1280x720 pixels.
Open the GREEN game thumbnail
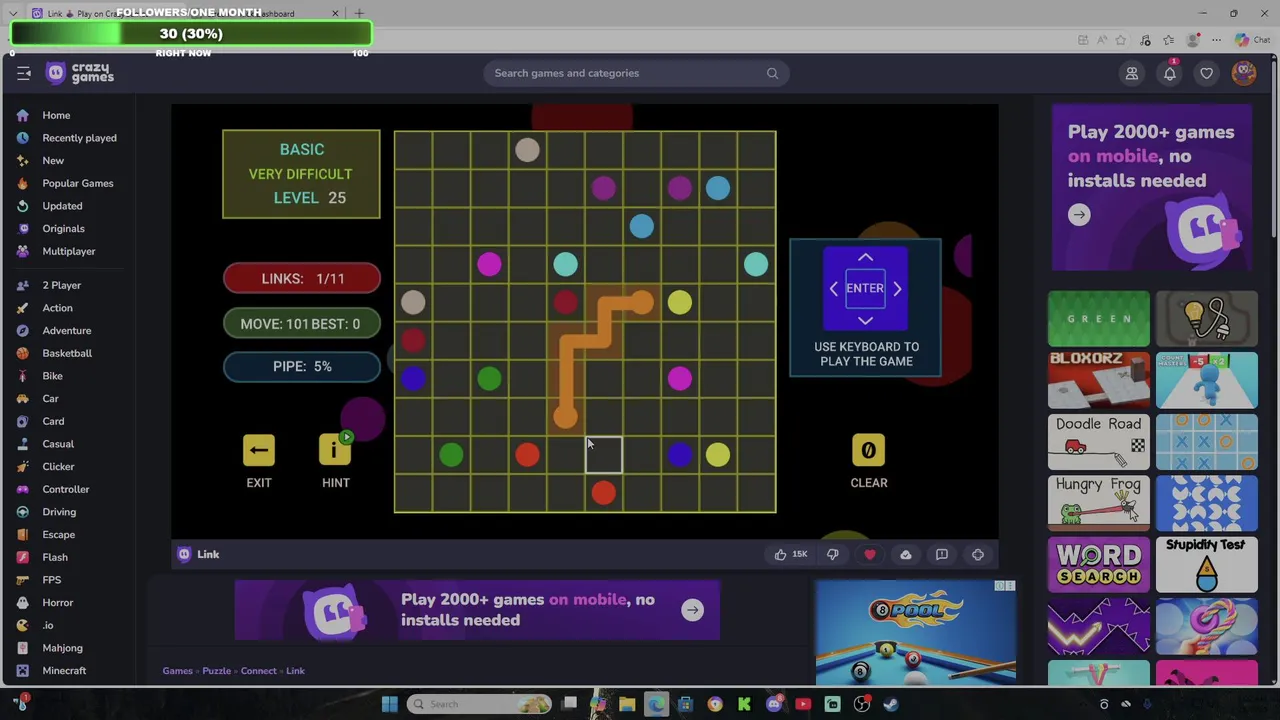click(1098, 319)
